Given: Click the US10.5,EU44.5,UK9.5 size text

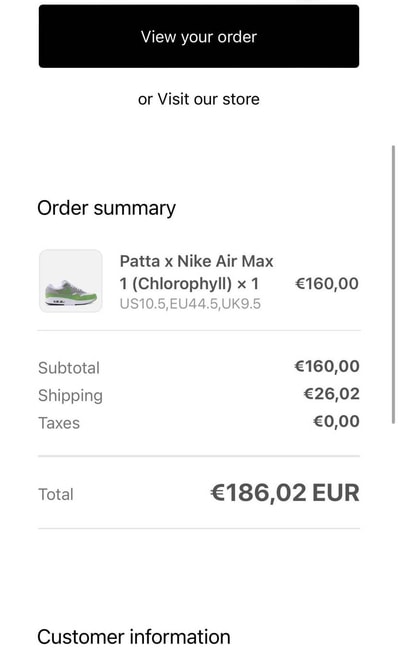Looking at the screenshot, I should [190, 304].
